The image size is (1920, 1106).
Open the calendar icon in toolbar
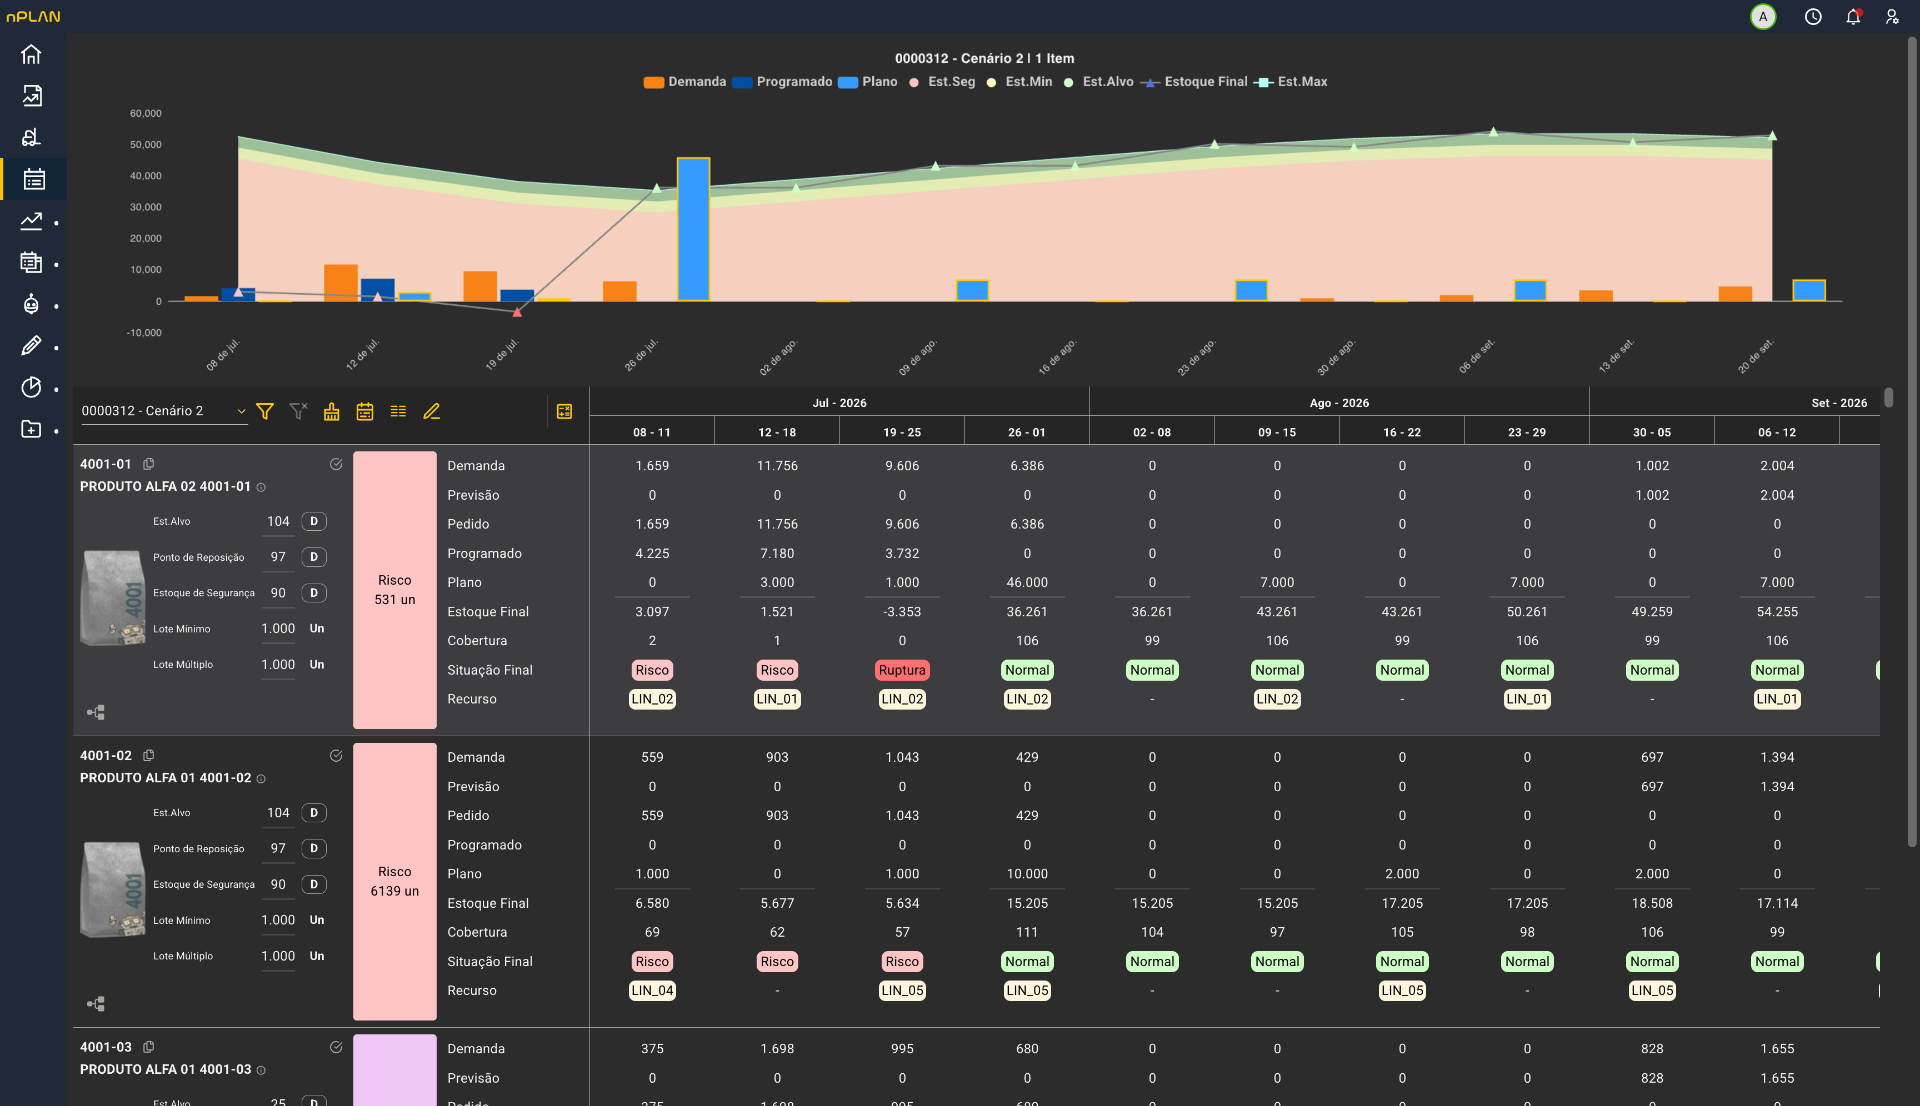coord(365,411)
